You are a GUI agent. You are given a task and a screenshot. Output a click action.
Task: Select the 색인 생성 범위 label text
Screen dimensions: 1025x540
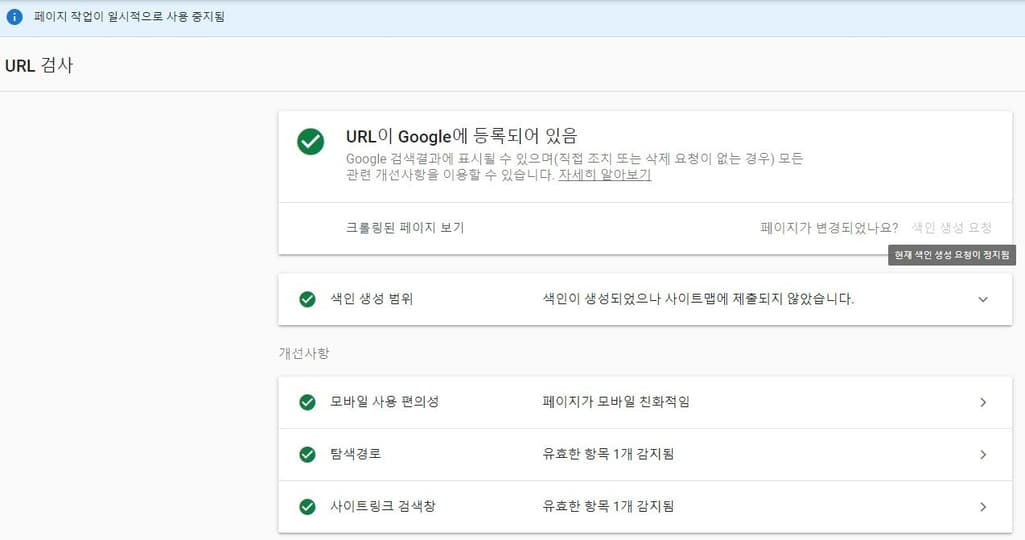(x=371, y=299)
